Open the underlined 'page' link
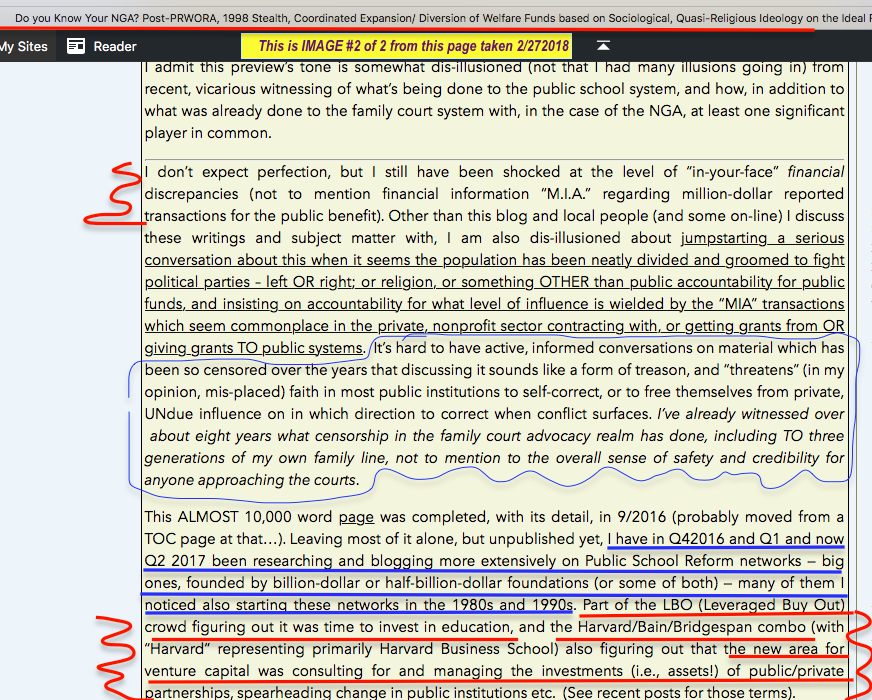The height and width of the screenshot is (700, 872). [x=356, y=517]
